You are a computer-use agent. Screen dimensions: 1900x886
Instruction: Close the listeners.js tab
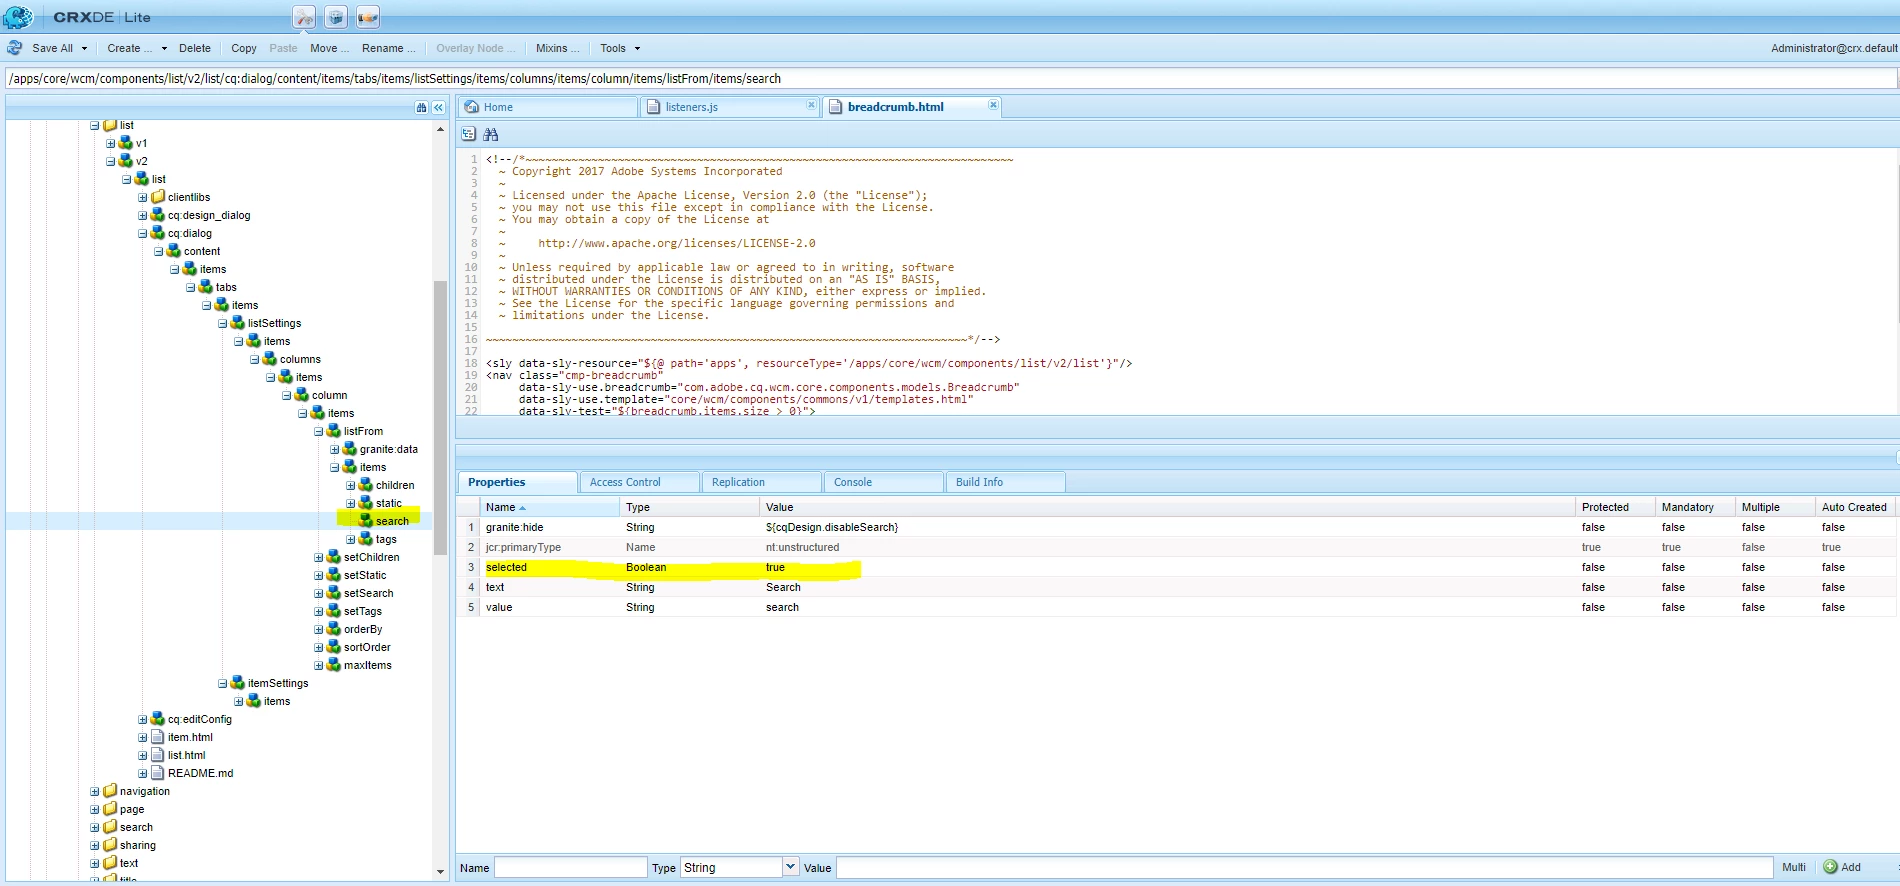811,104
